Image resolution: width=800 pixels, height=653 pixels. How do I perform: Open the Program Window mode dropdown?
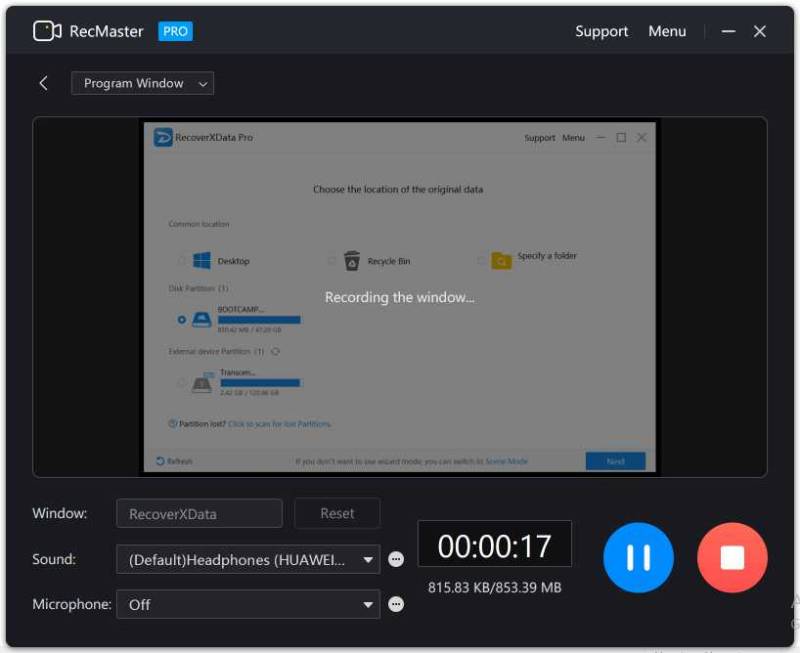[142, 83]
